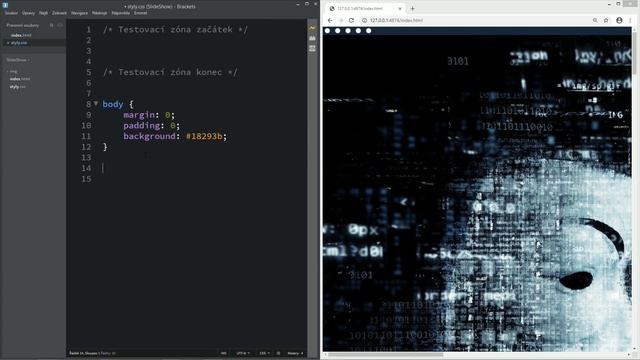
Task: Select the last slideshow dot
Action: pyautogui.click(x=369, y=31)
